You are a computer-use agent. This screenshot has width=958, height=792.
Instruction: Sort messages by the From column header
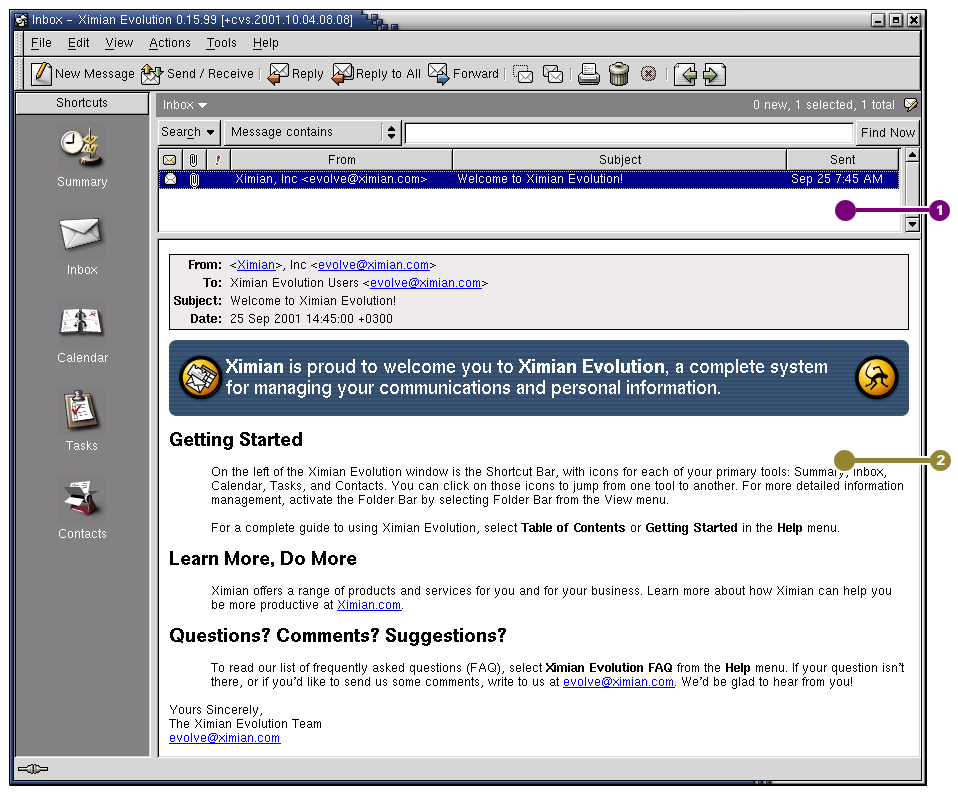point(342,160)
